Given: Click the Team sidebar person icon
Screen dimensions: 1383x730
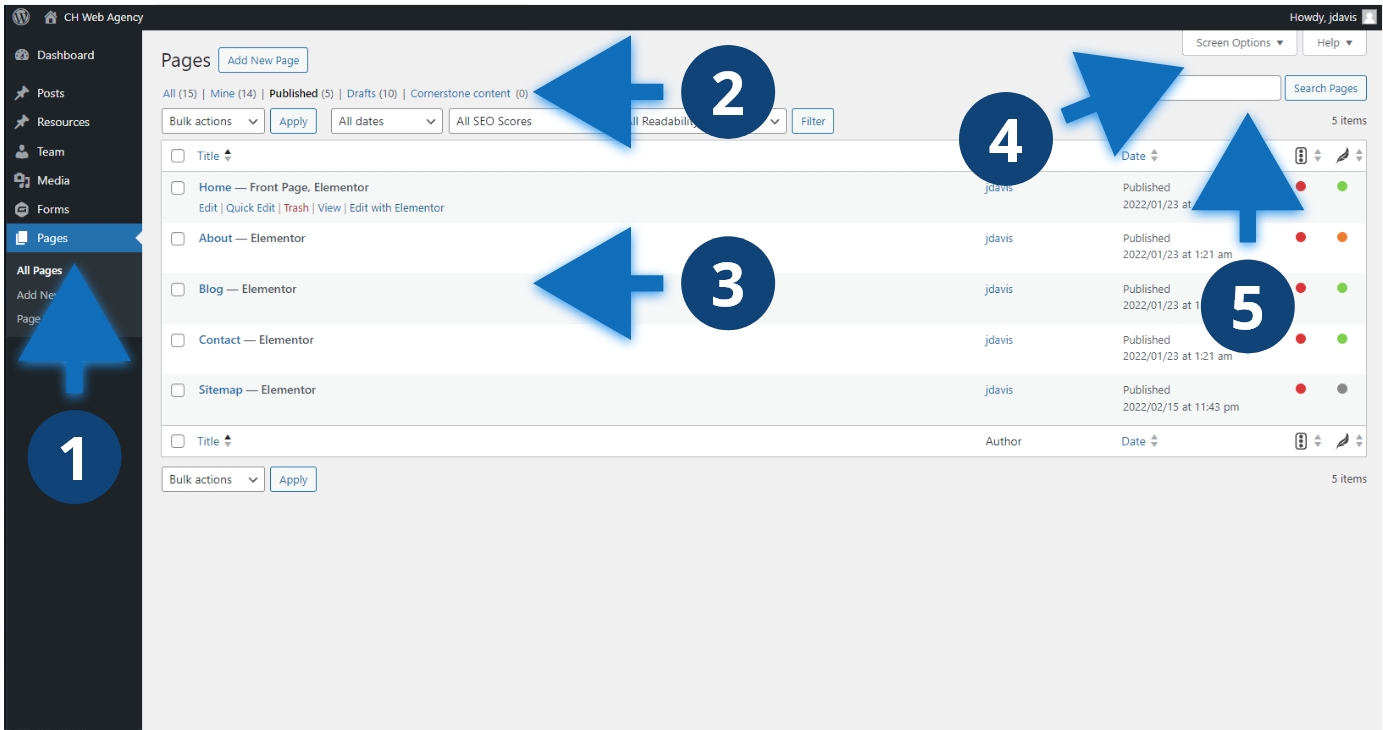Looking at the screenshot, I should click(22, 152).
